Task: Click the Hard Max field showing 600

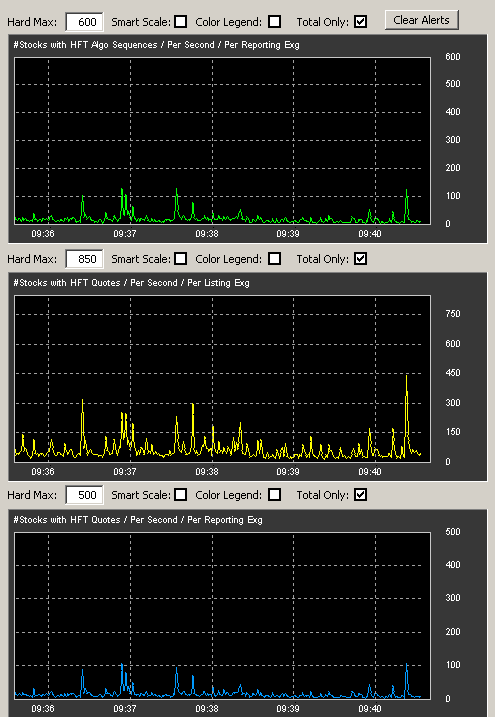Action: [x=85, y=22]
